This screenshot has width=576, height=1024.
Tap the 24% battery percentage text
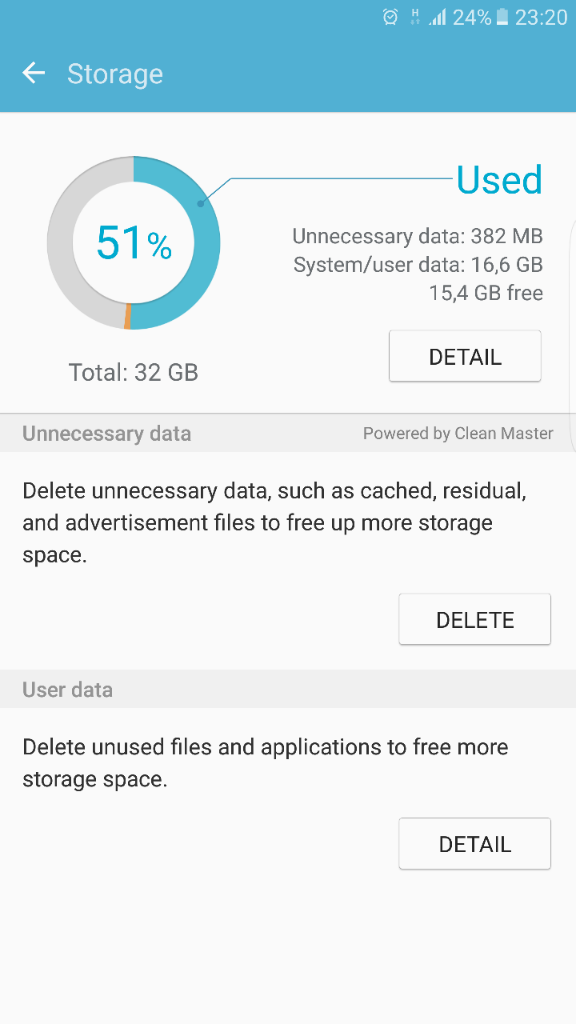[471, 18]
